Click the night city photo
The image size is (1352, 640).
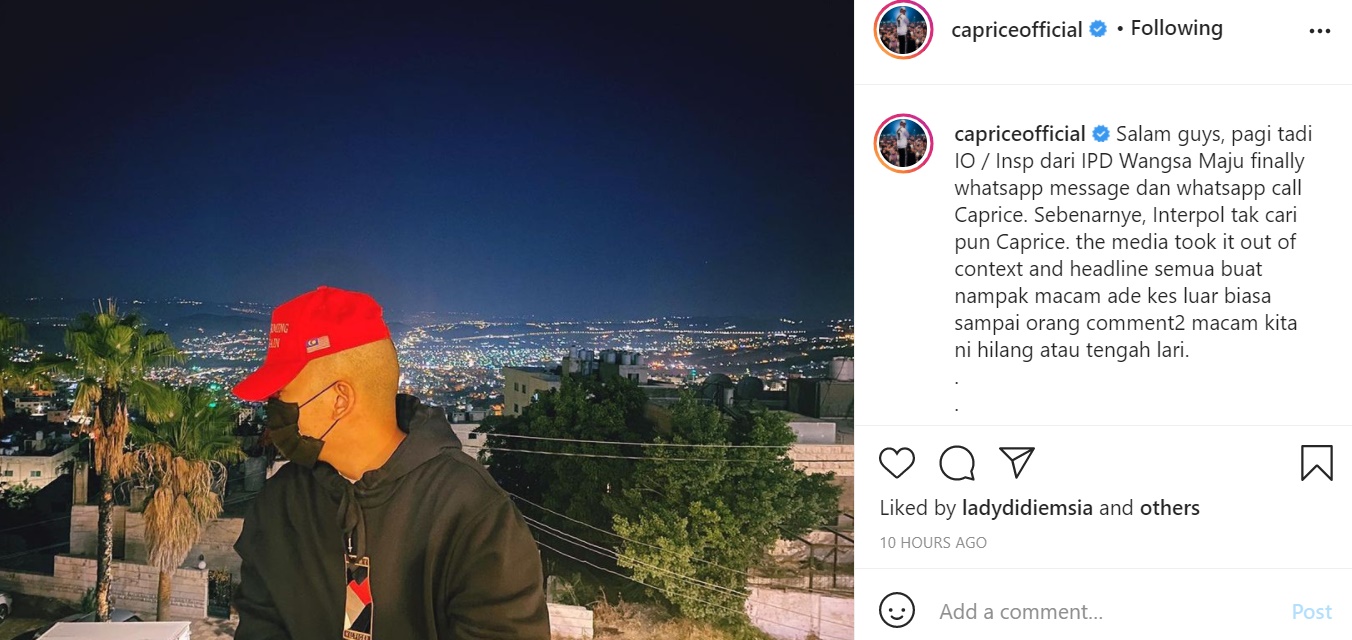pos(427,320)
